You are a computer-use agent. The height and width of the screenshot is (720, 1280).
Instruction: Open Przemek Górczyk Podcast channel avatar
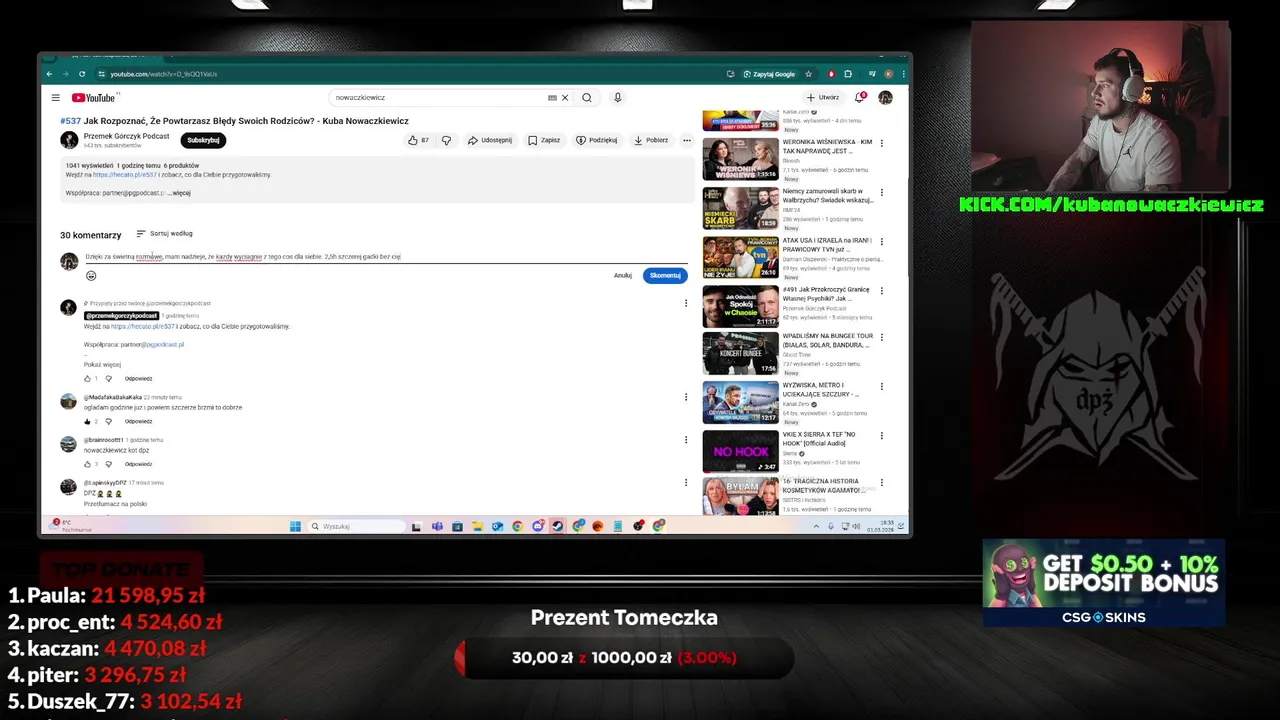pos(69,140)
